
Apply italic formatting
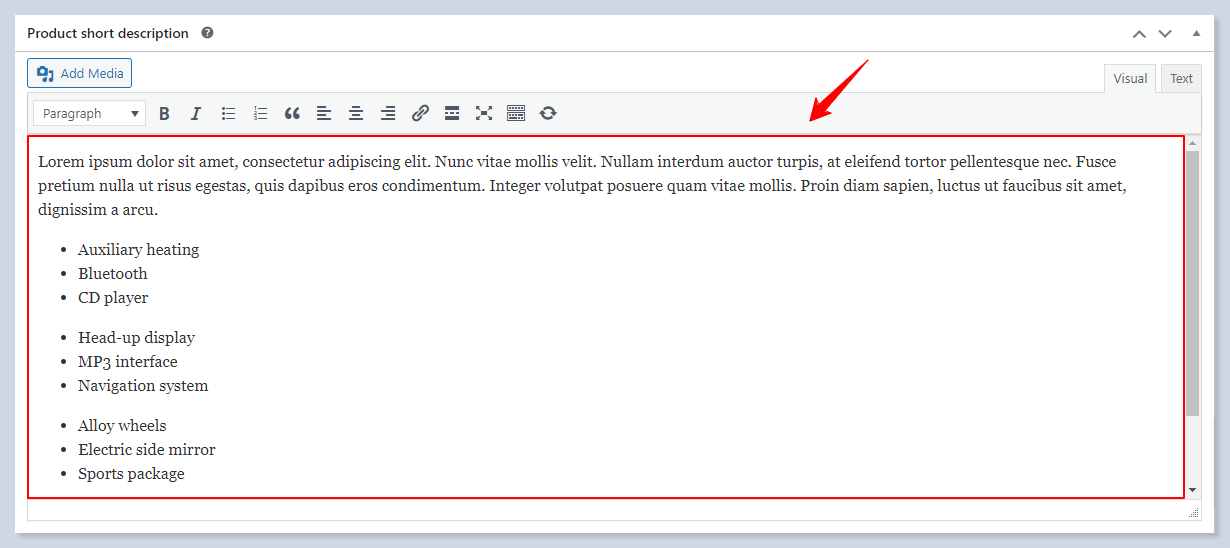196,114
